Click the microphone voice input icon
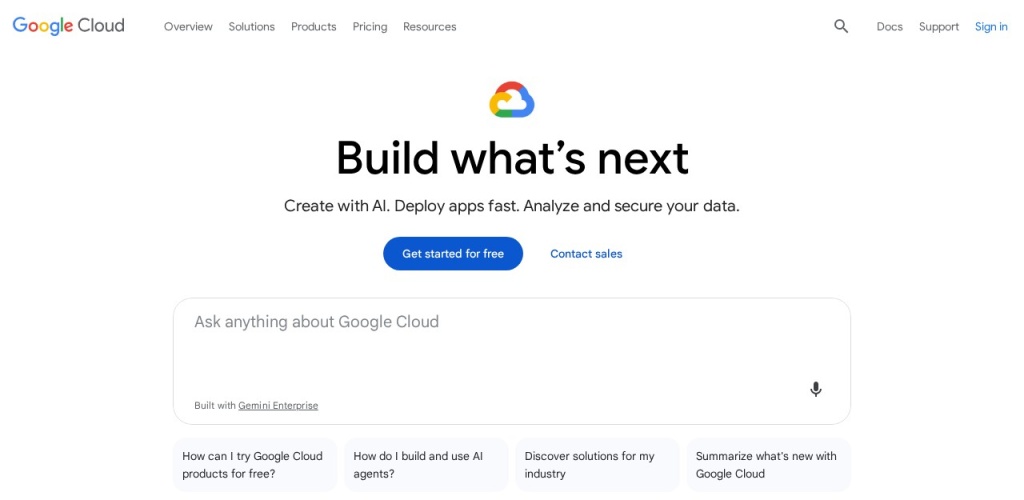The width and height of the screenshot is (1024, 500). point(816,389)
